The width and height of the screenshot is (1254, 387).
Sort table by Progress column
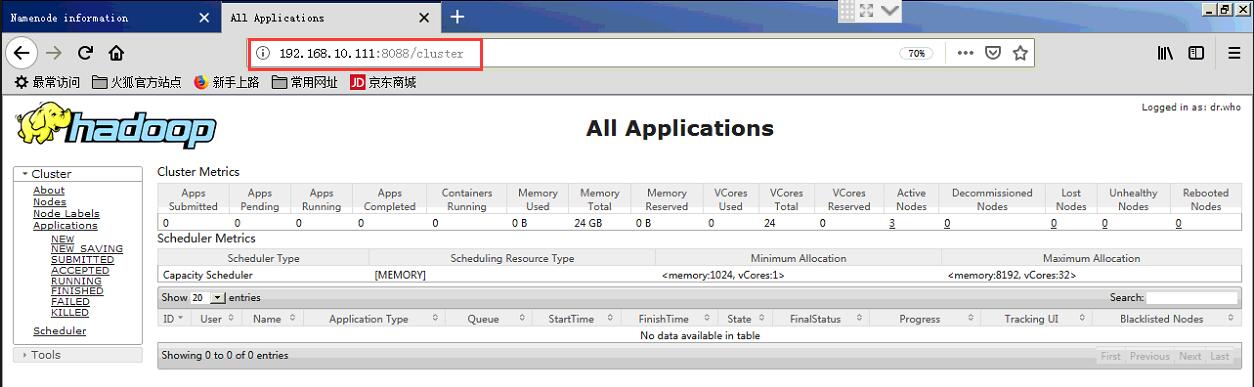(x=925, y=319)
